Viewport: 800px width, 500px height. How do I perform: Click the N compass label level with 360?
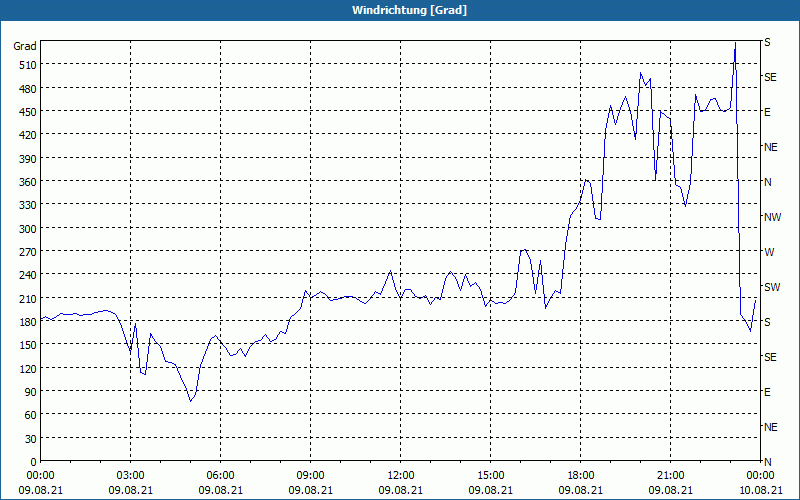767,182
